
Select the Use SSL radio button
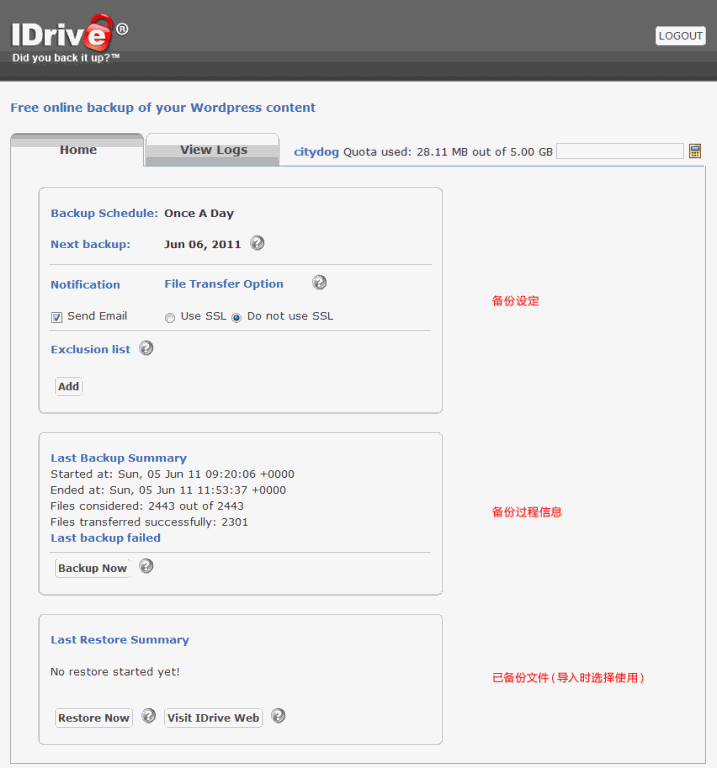click(170, 317)
